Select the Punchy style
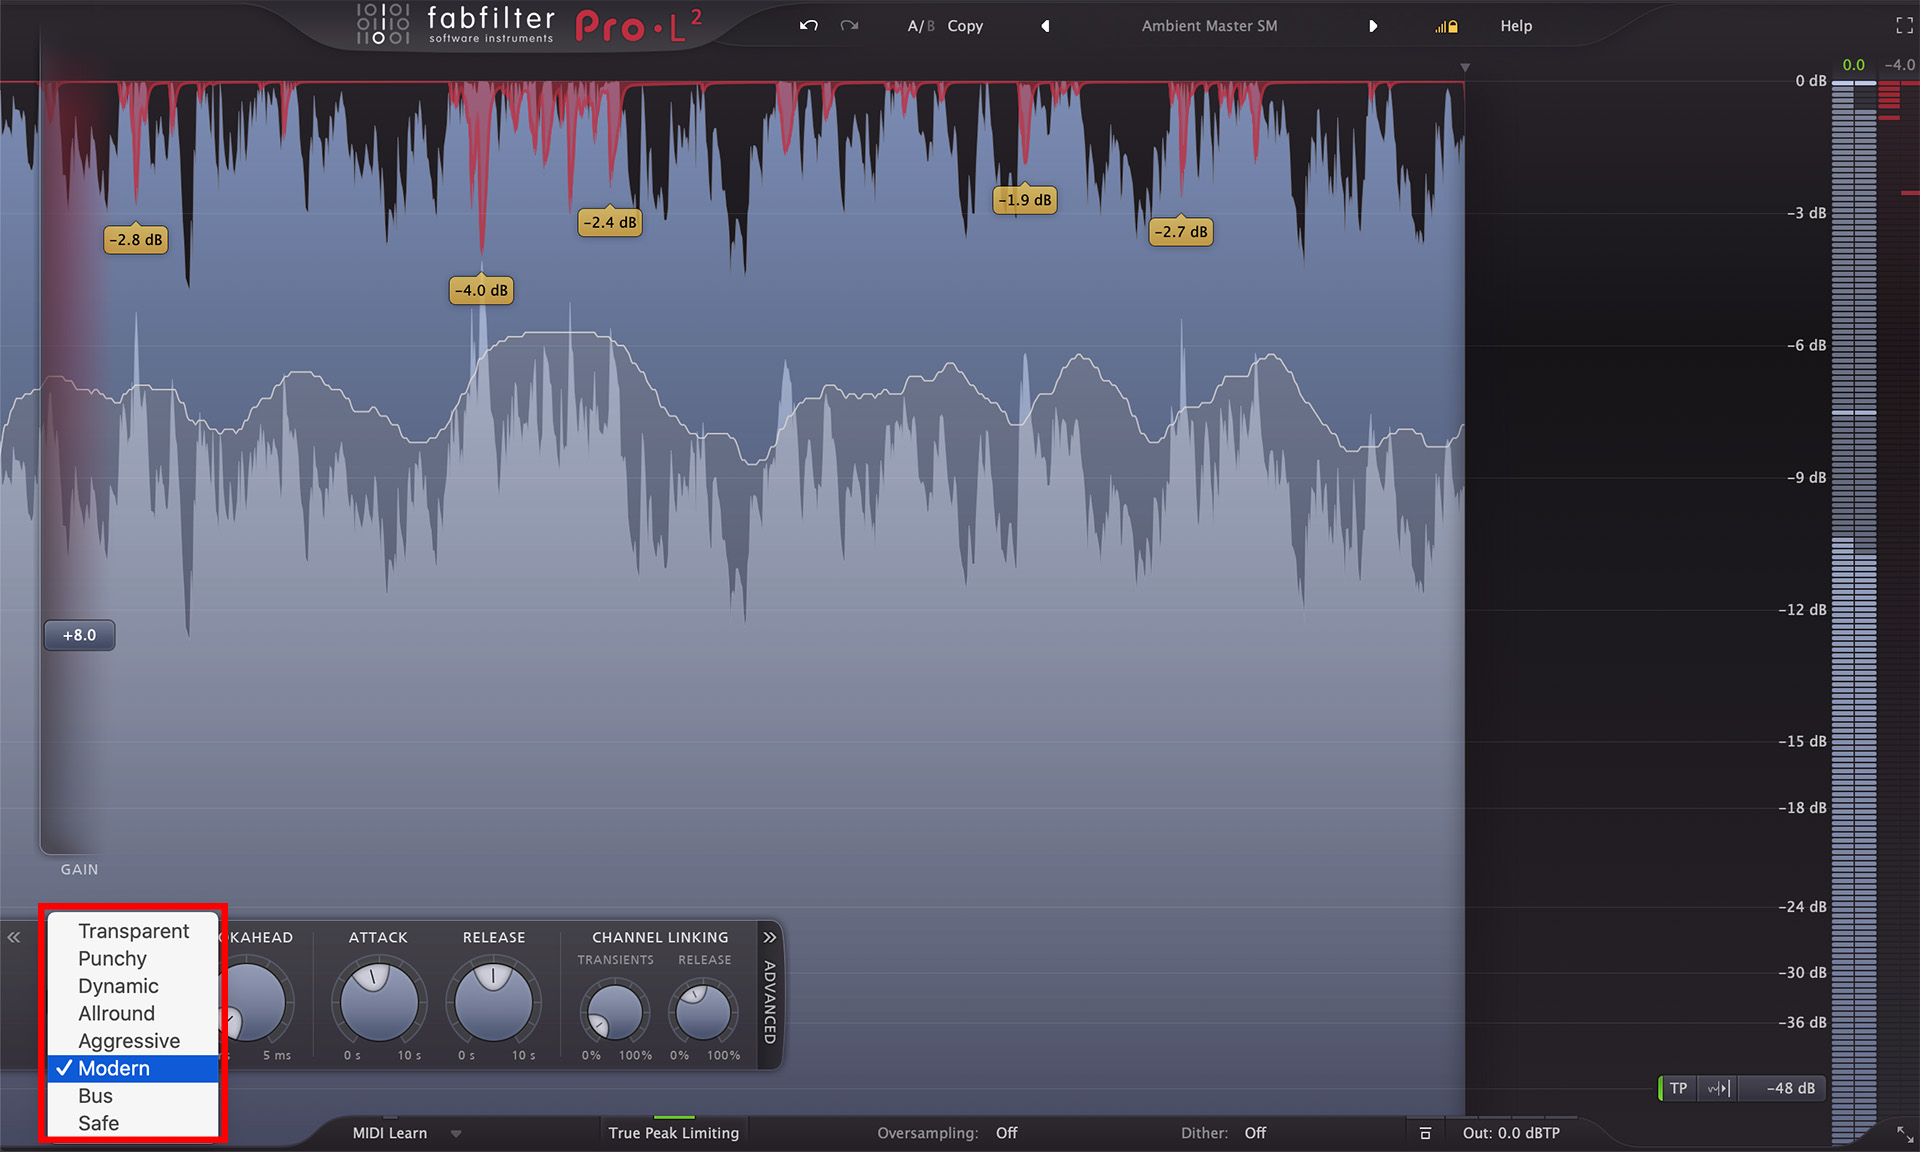Screen dimensions: 1920x1152 coord(133,958)
